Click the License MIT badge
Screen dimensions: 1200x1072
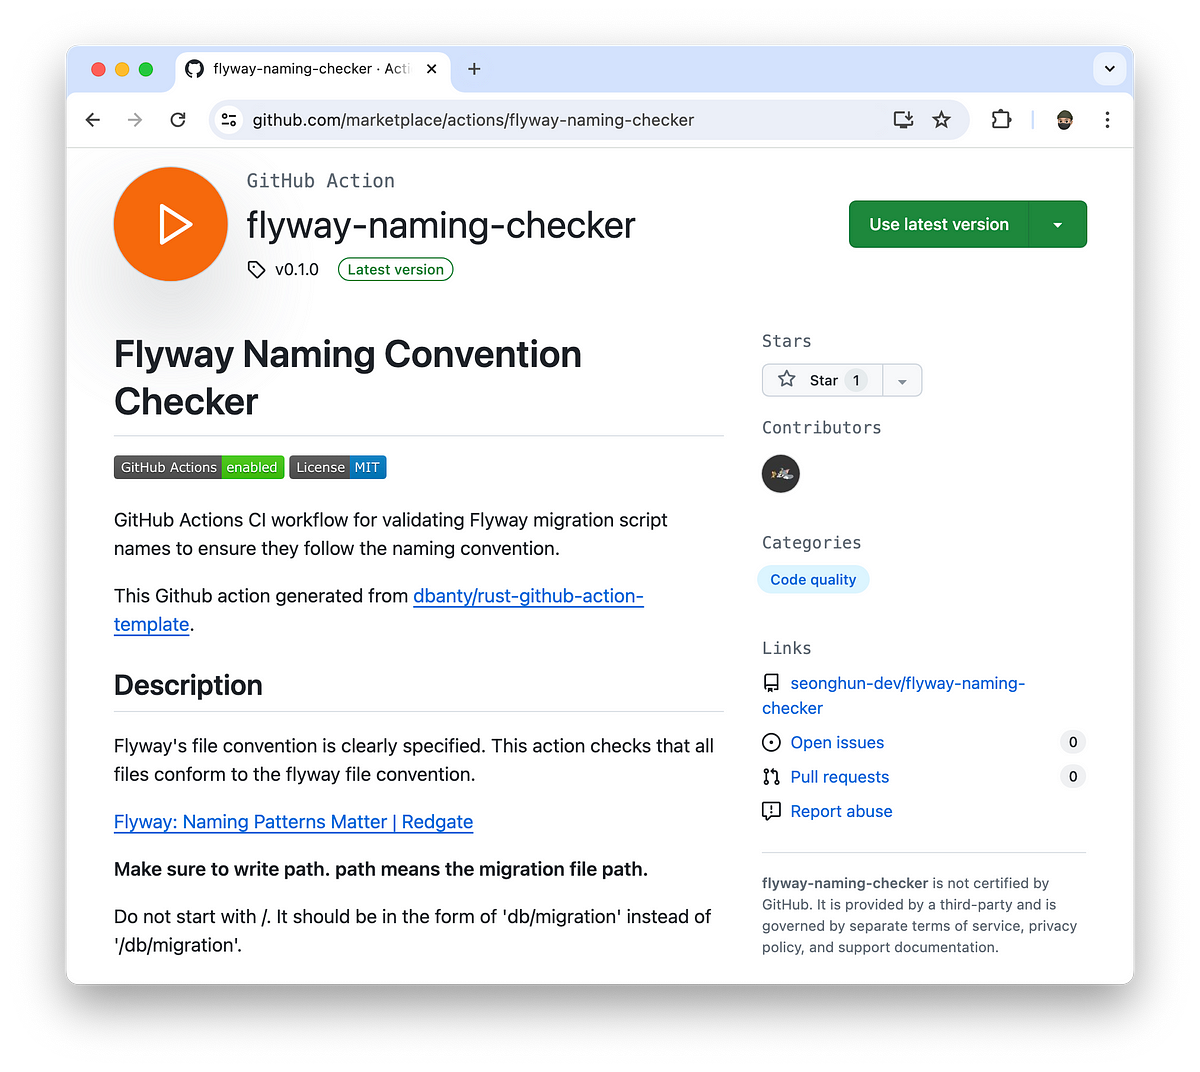pos(338,467)
